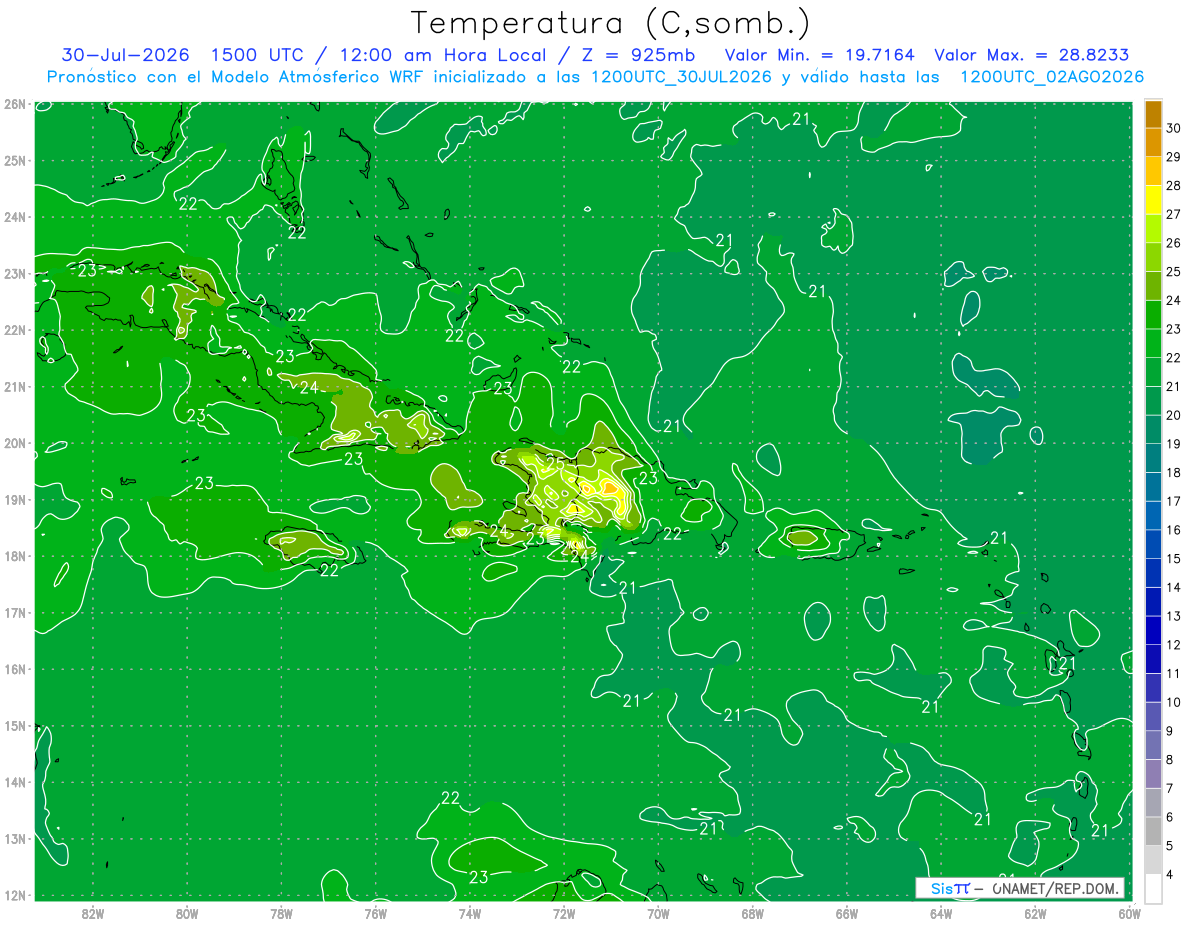Click the 'Valor Min. = 19.7164' readout
This screenshot has width=1200, height=927.
820,55
